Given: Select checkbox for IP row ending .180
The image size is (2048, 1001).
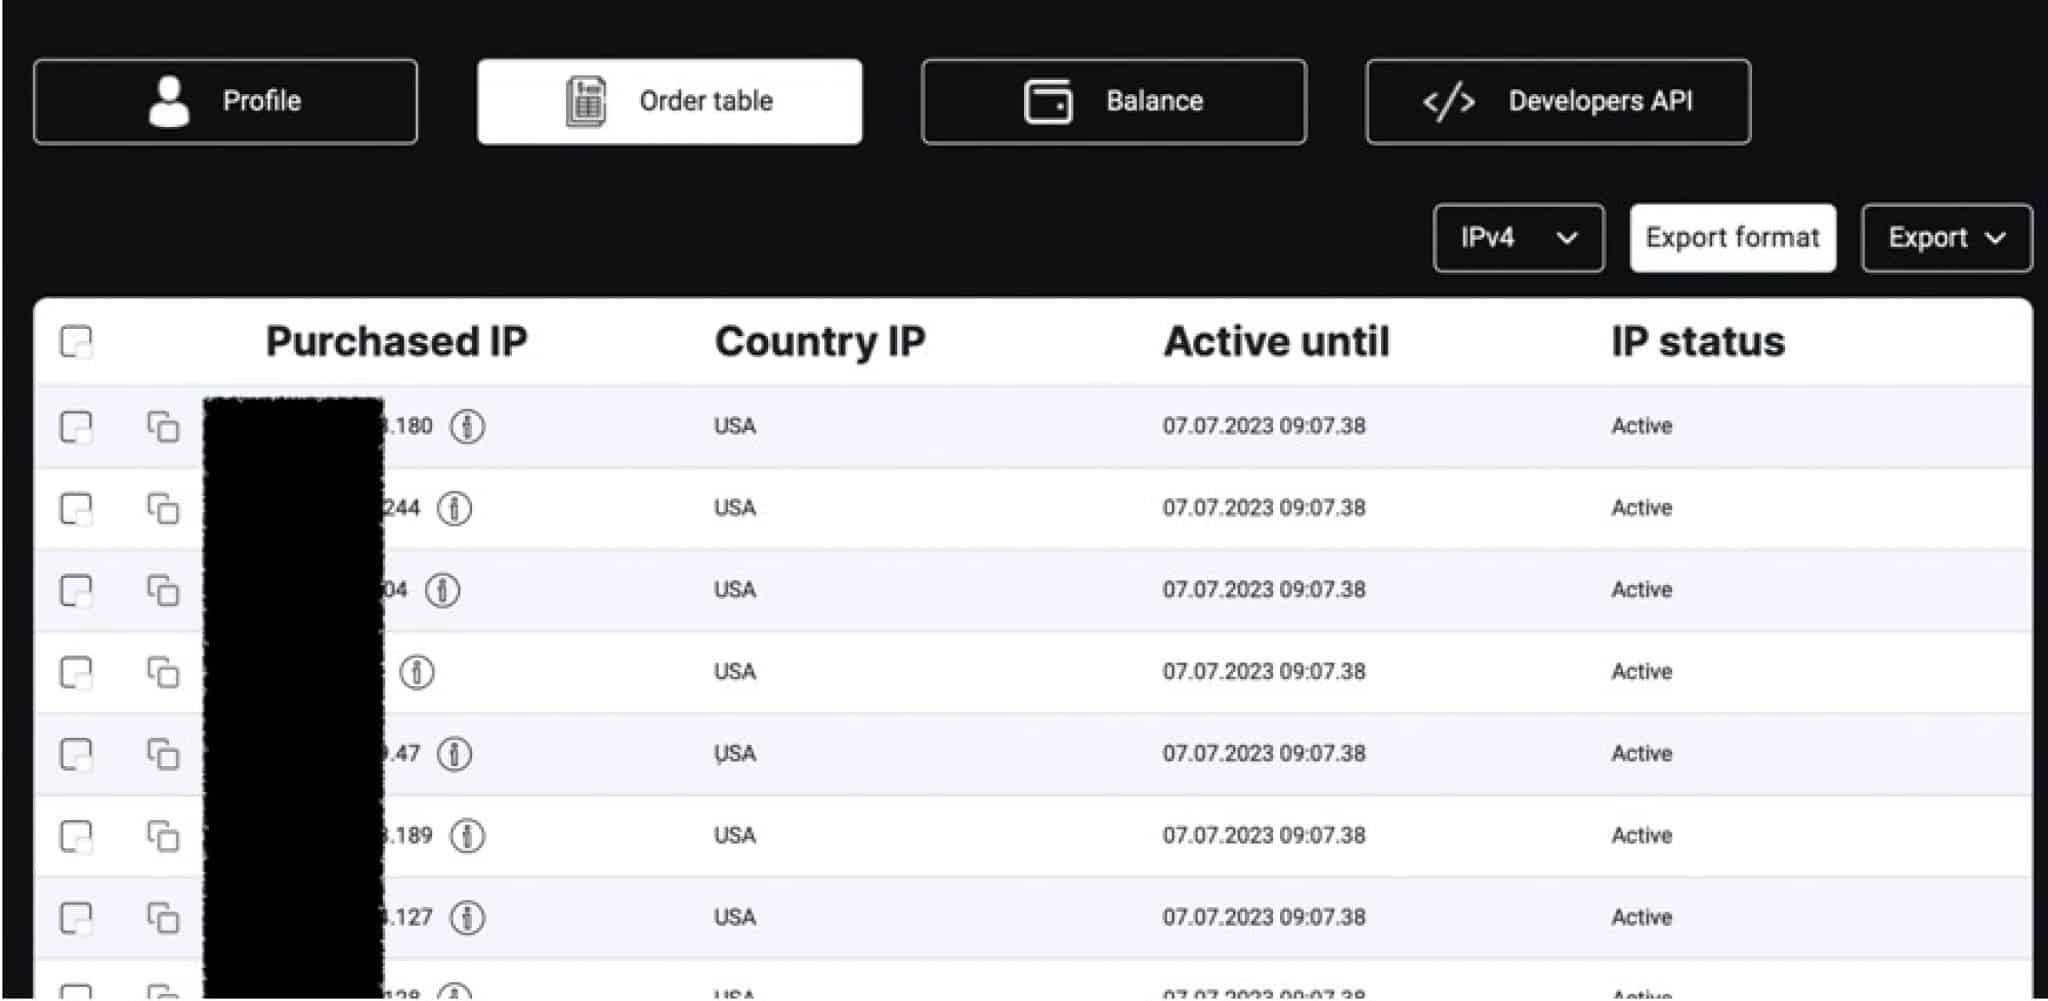Looking at the screenshot, I should (76, 427).
